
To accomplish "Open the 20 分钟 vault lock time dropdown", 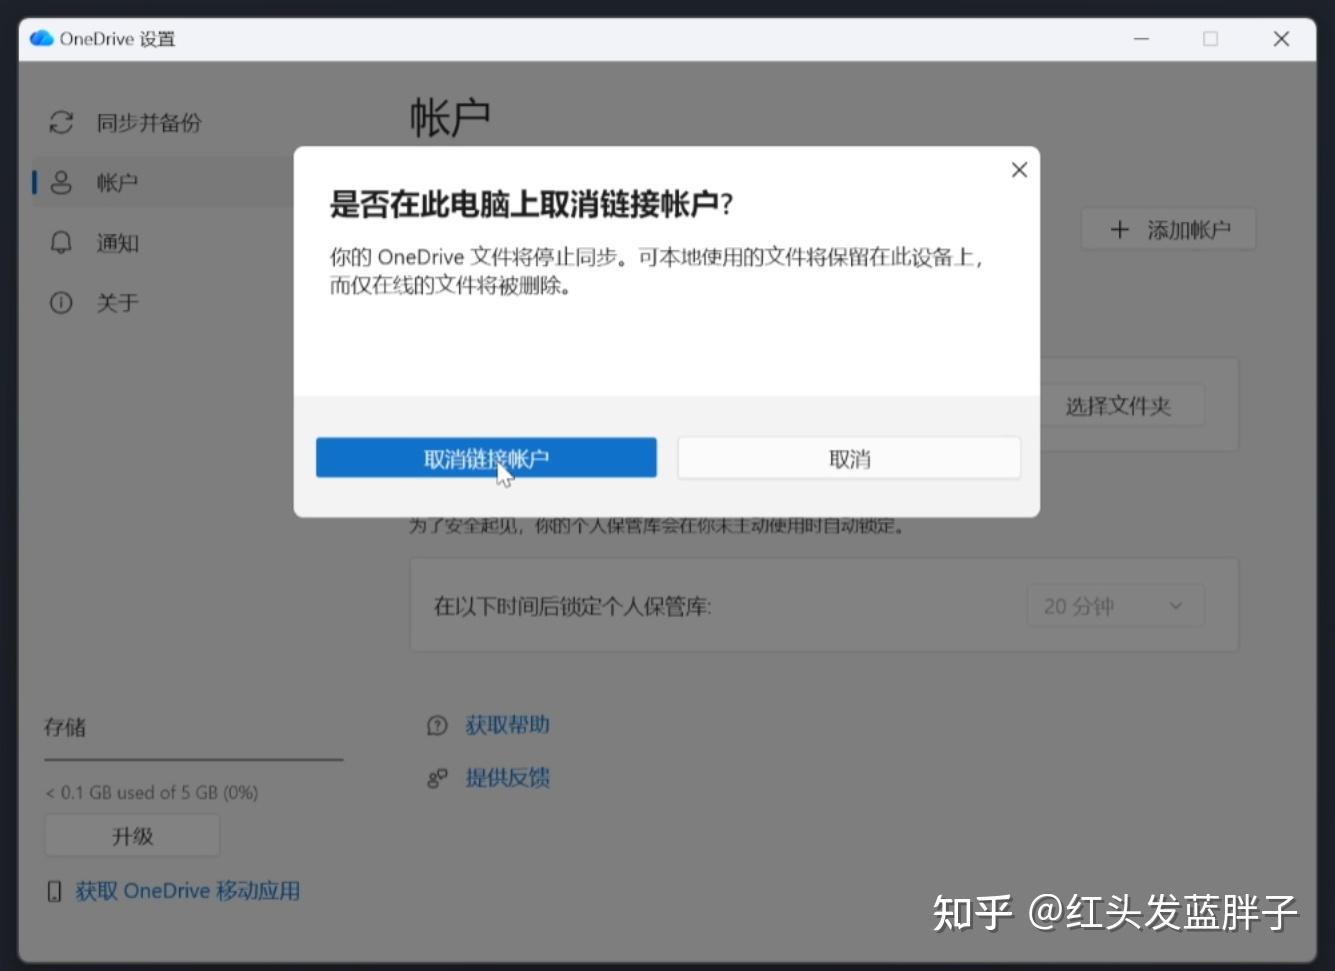I will coord(1115,606).
